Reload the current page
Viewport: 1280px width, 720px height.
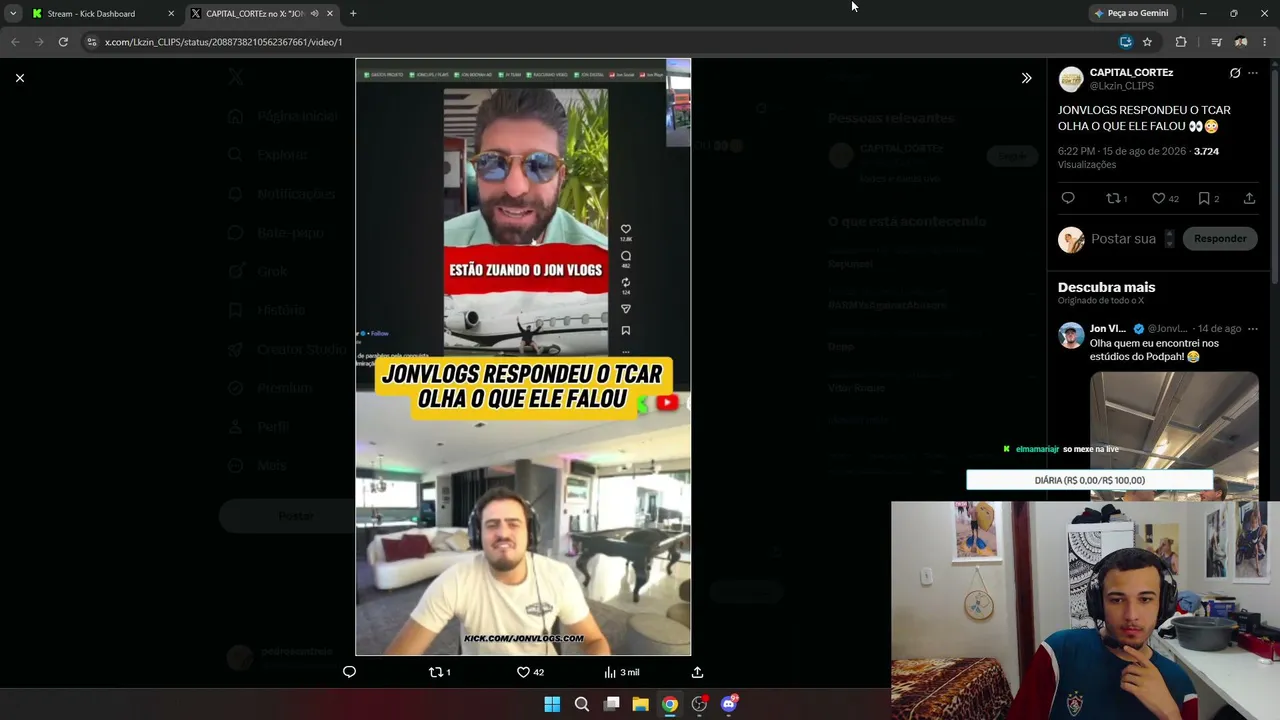pos(63,42)
